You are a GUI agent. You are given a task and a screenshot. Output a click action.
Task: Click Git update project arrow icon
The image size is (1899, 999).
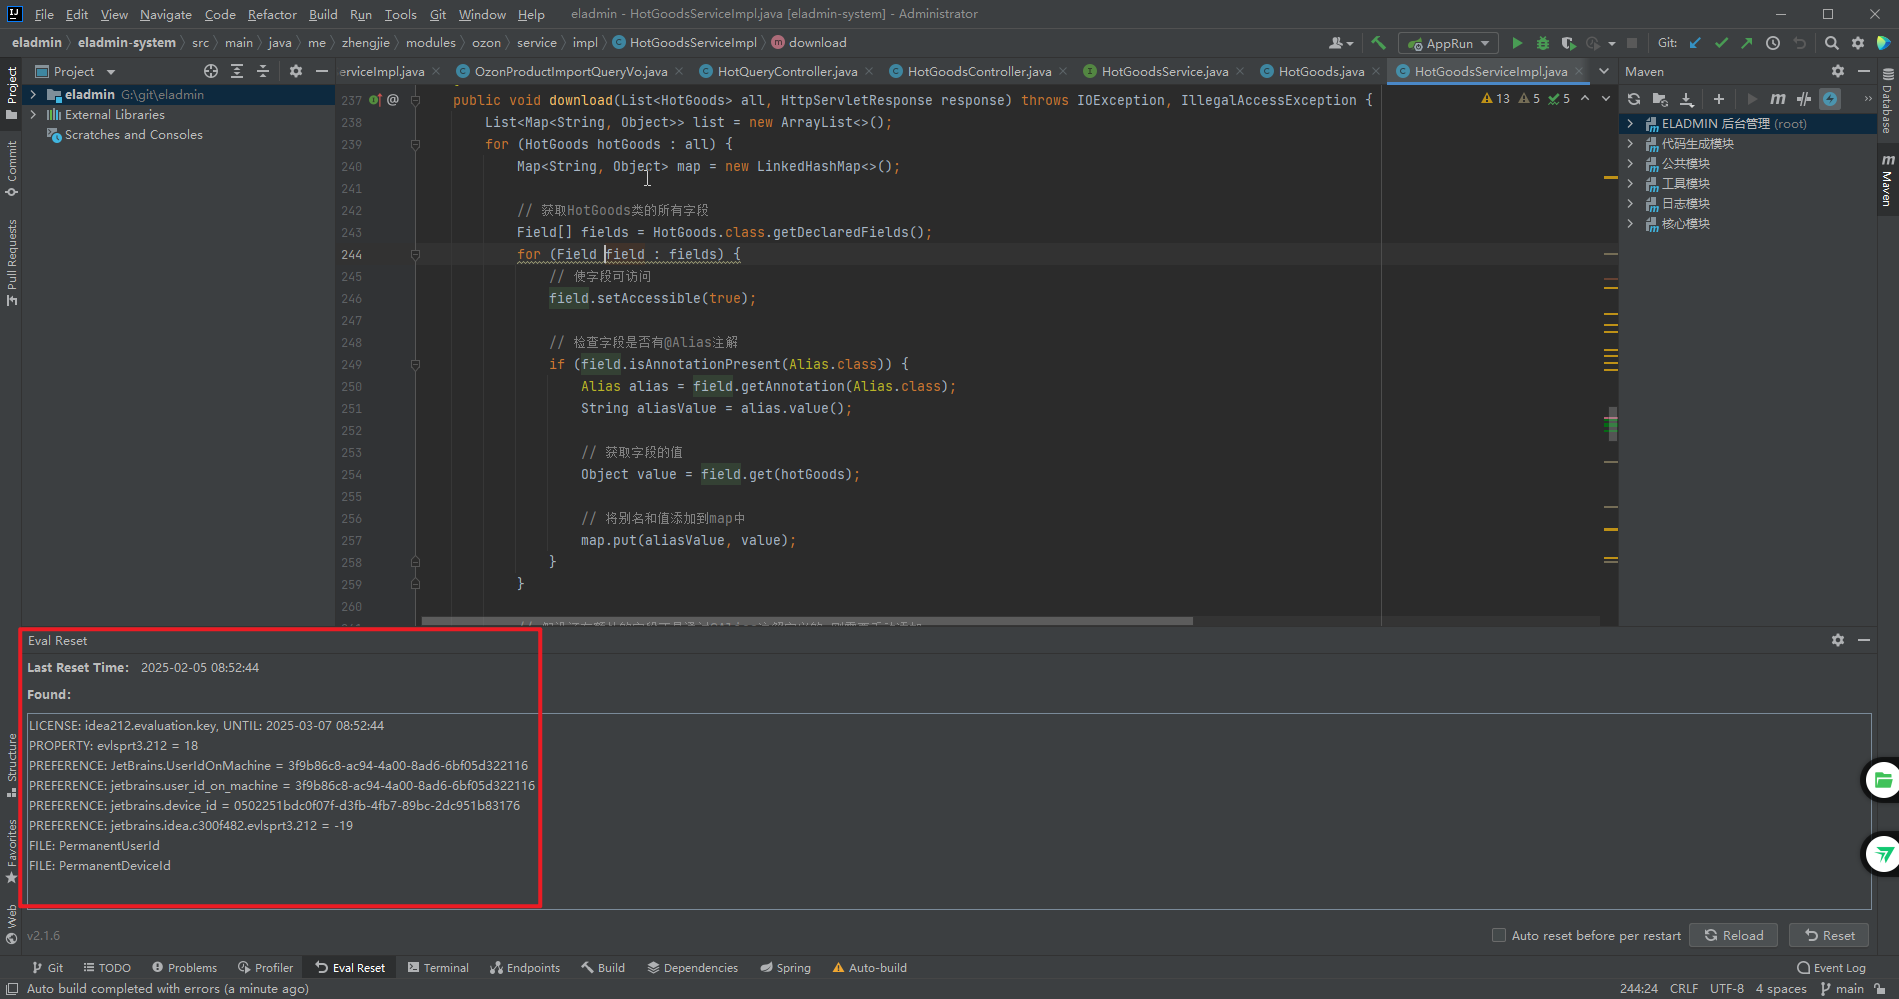[1695, 43]
